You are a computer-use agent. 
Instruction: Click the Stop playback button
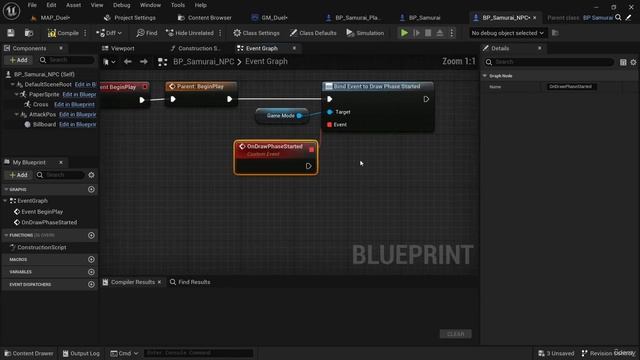click(428, 33)
